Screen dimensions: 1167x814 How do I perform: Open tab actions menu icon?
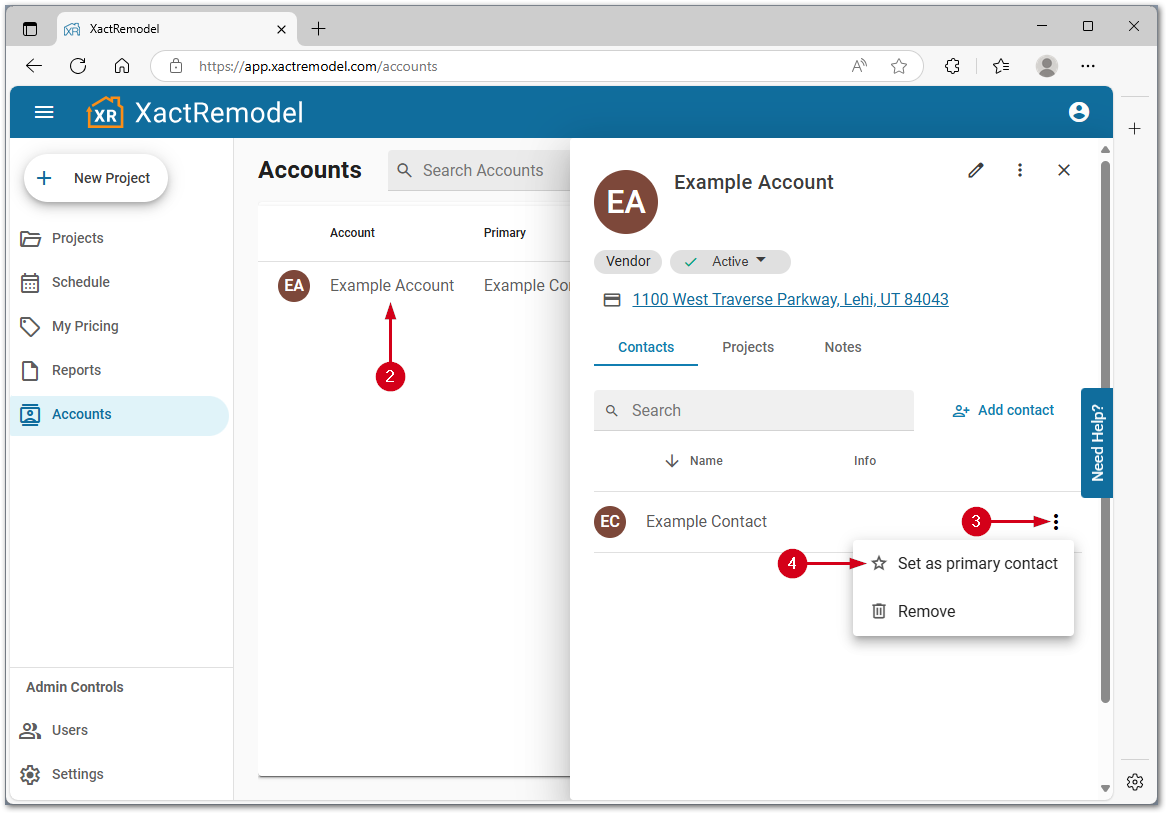point(30,29)
